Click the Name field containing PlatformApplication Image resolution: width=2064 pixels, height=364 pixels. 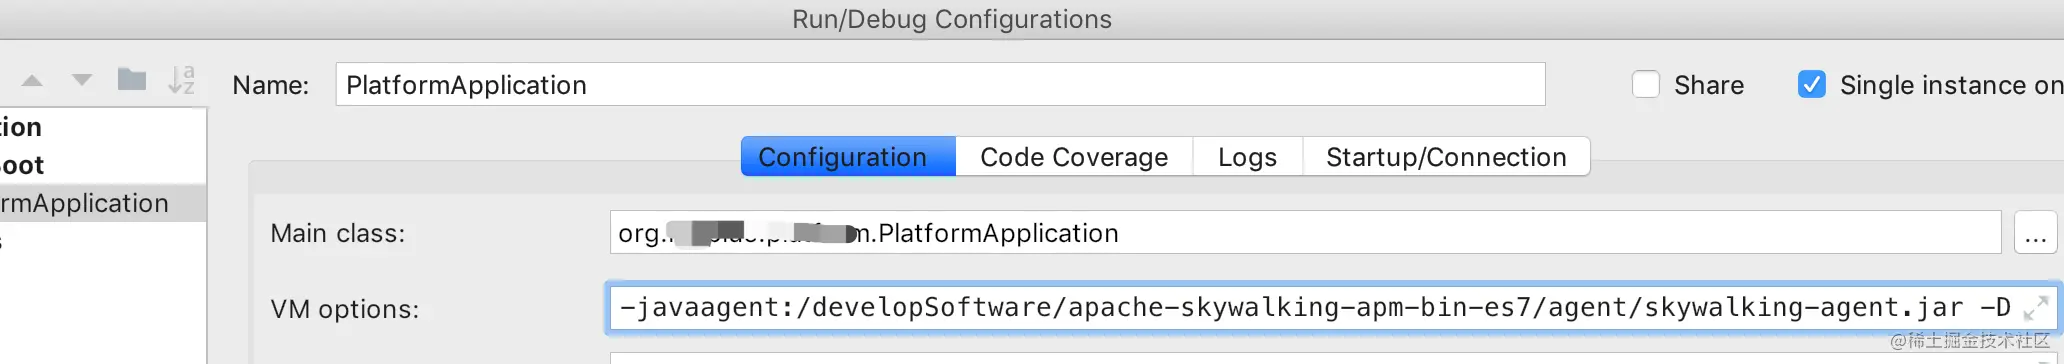940,84
